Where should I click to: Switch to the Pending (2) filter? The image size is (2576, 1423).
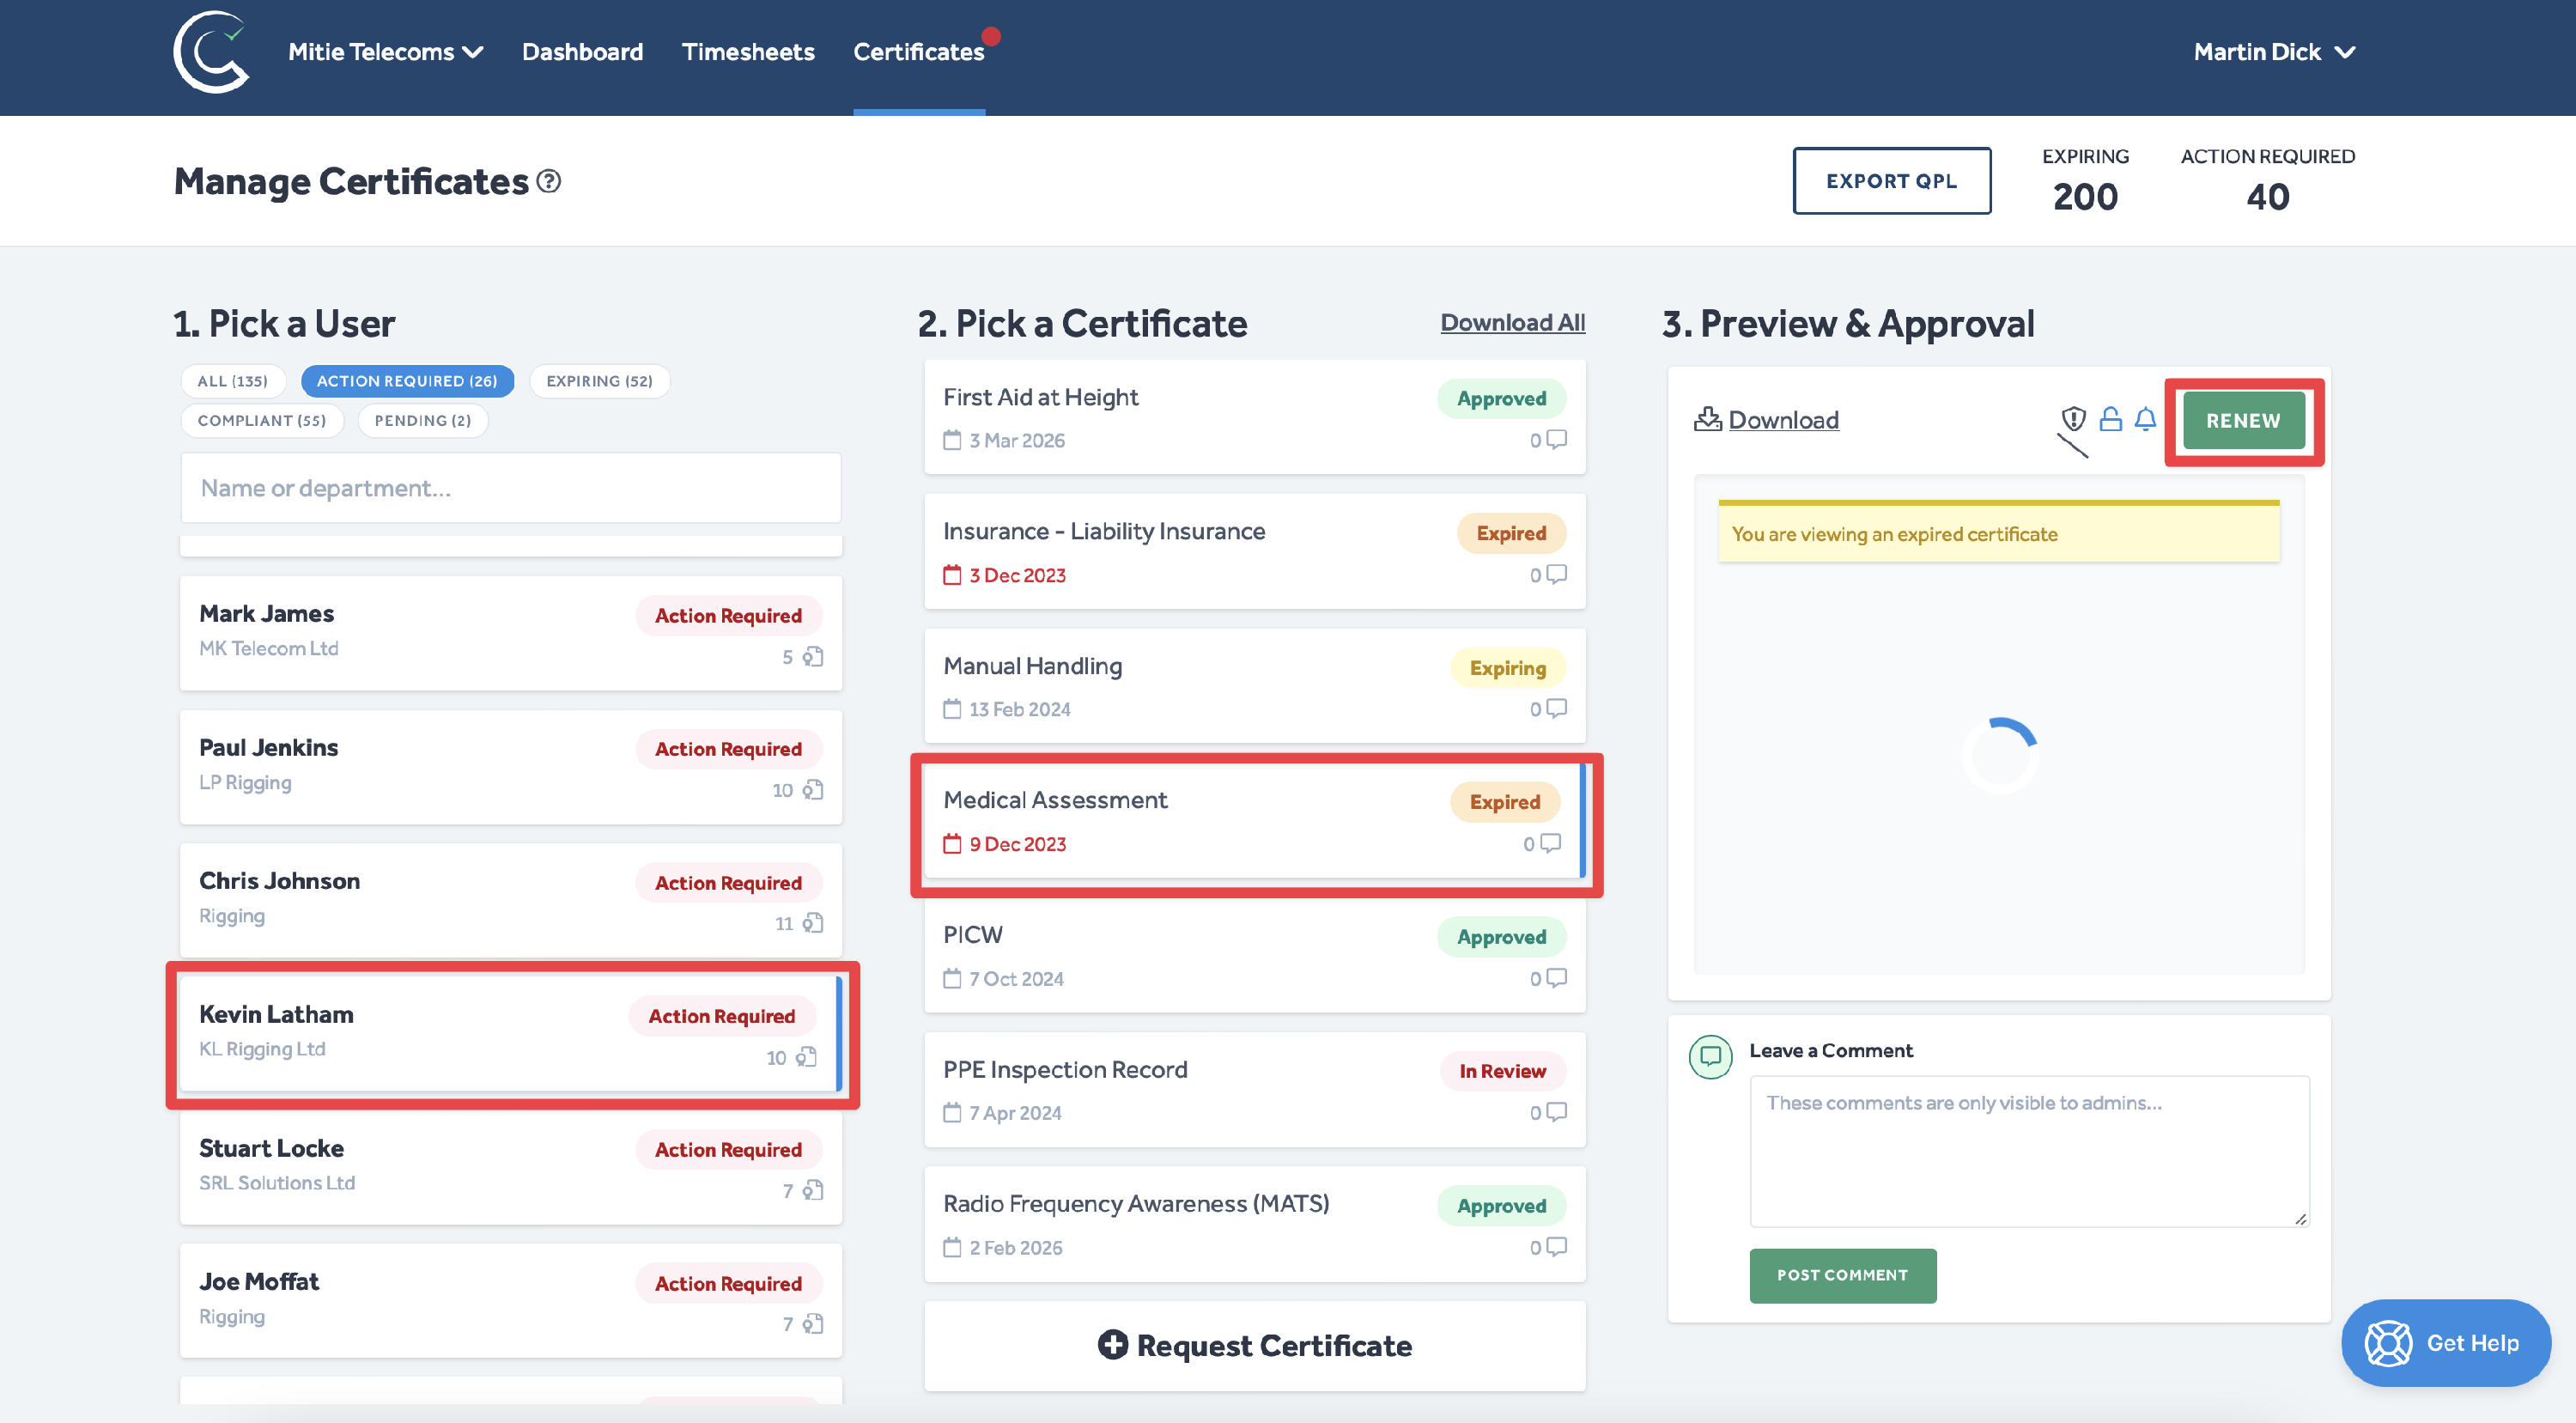tap(422, 420)
